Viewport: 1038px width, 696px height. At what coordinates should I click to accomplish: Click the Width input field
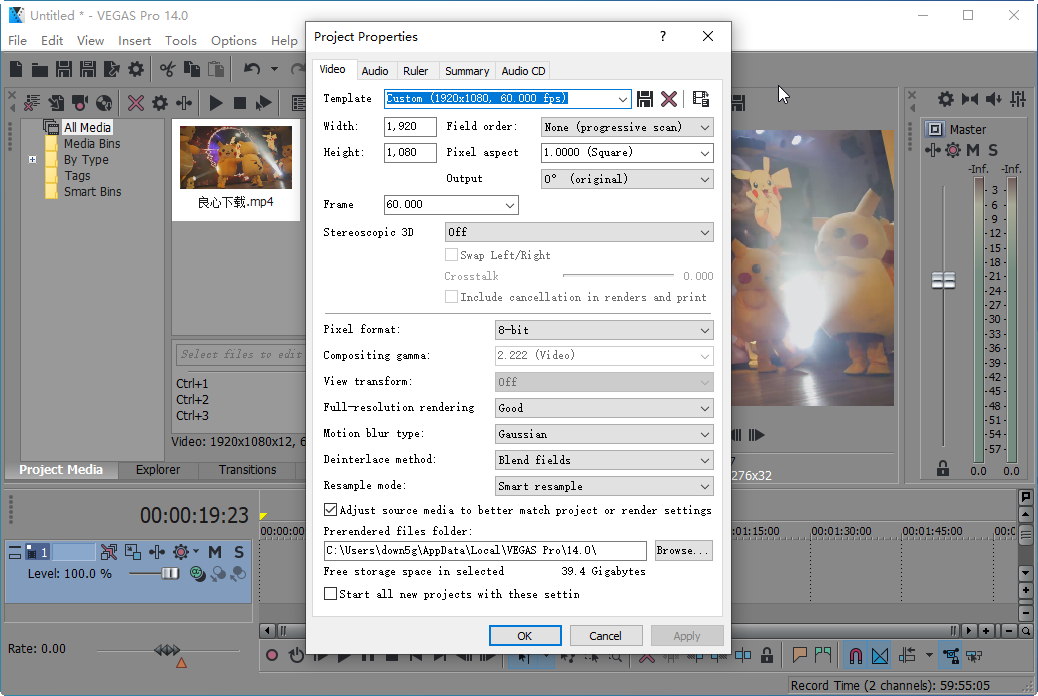[410, 126]
